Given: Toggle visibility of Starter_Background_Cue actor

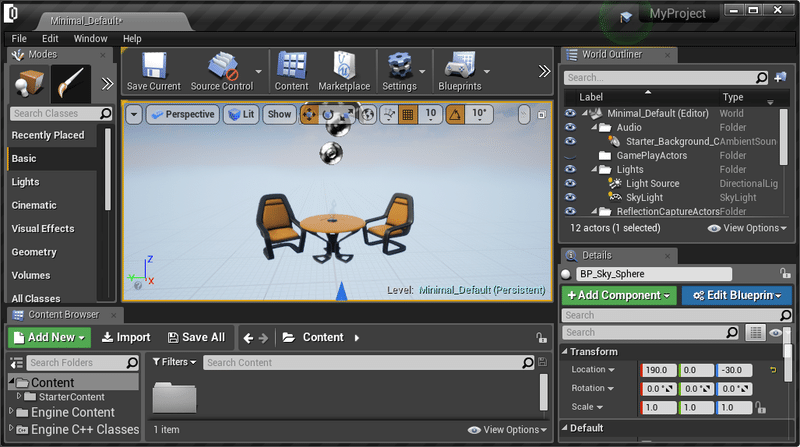Looking at the screenshot, I should (570, 141).
